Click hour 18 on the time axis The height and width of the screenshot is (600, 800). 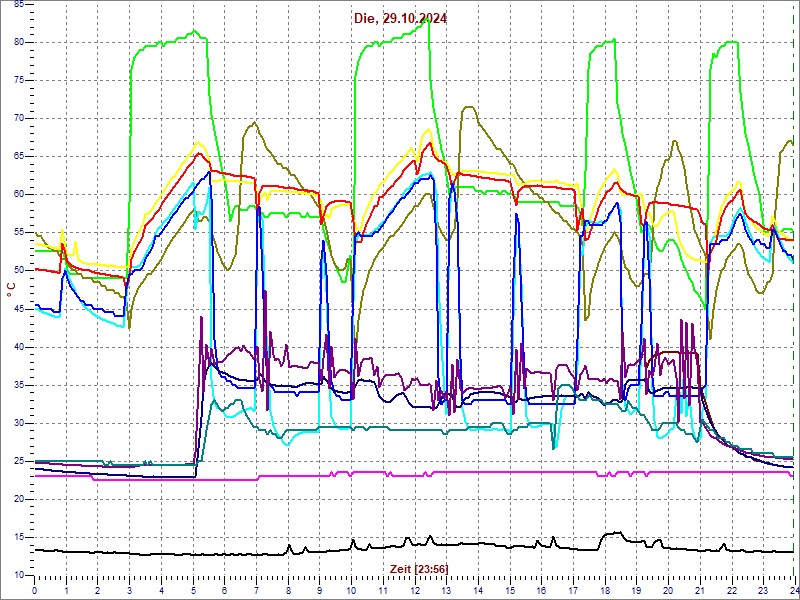[x=604, y=590]
